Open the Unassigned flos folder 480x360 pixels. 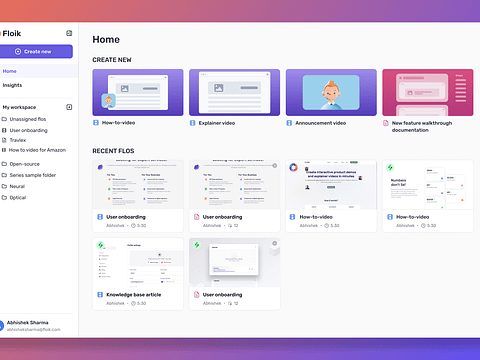click(x=24, y=119)
